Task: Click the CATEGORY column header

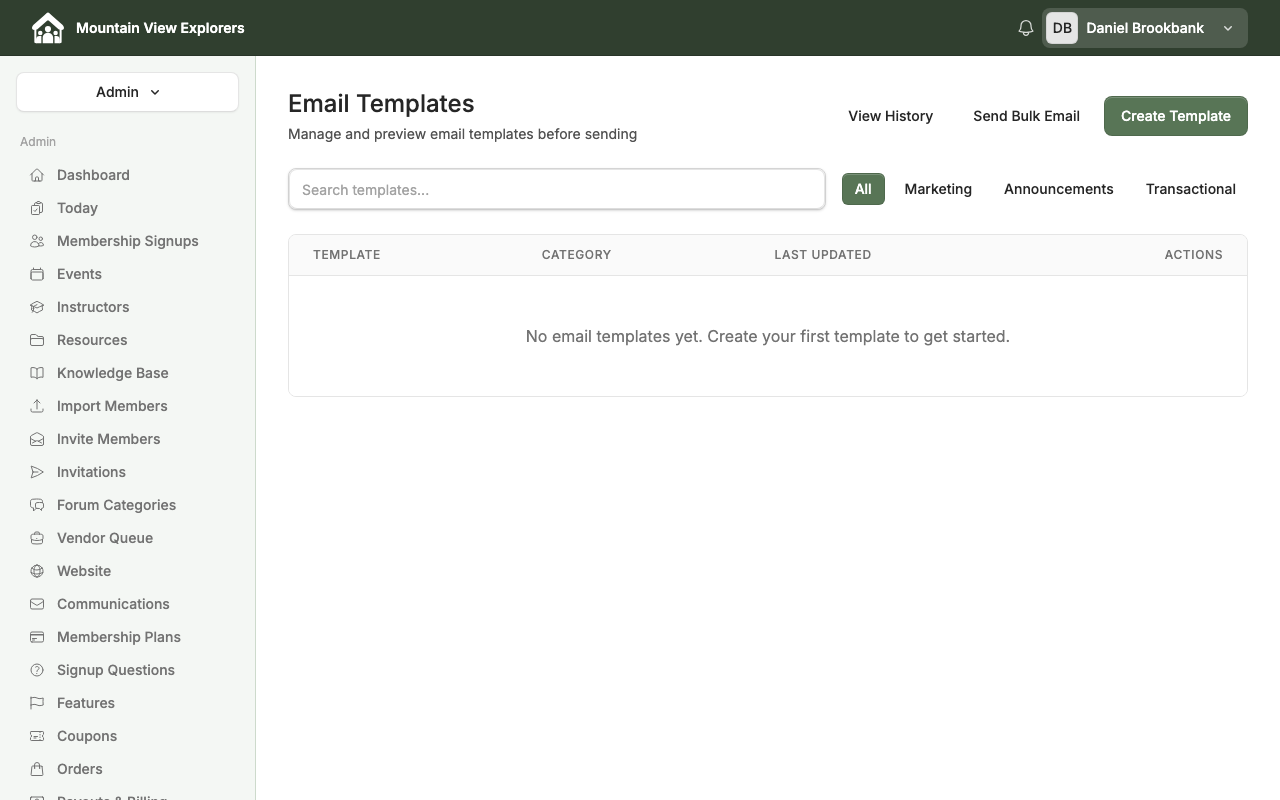Action: point(576,255)
